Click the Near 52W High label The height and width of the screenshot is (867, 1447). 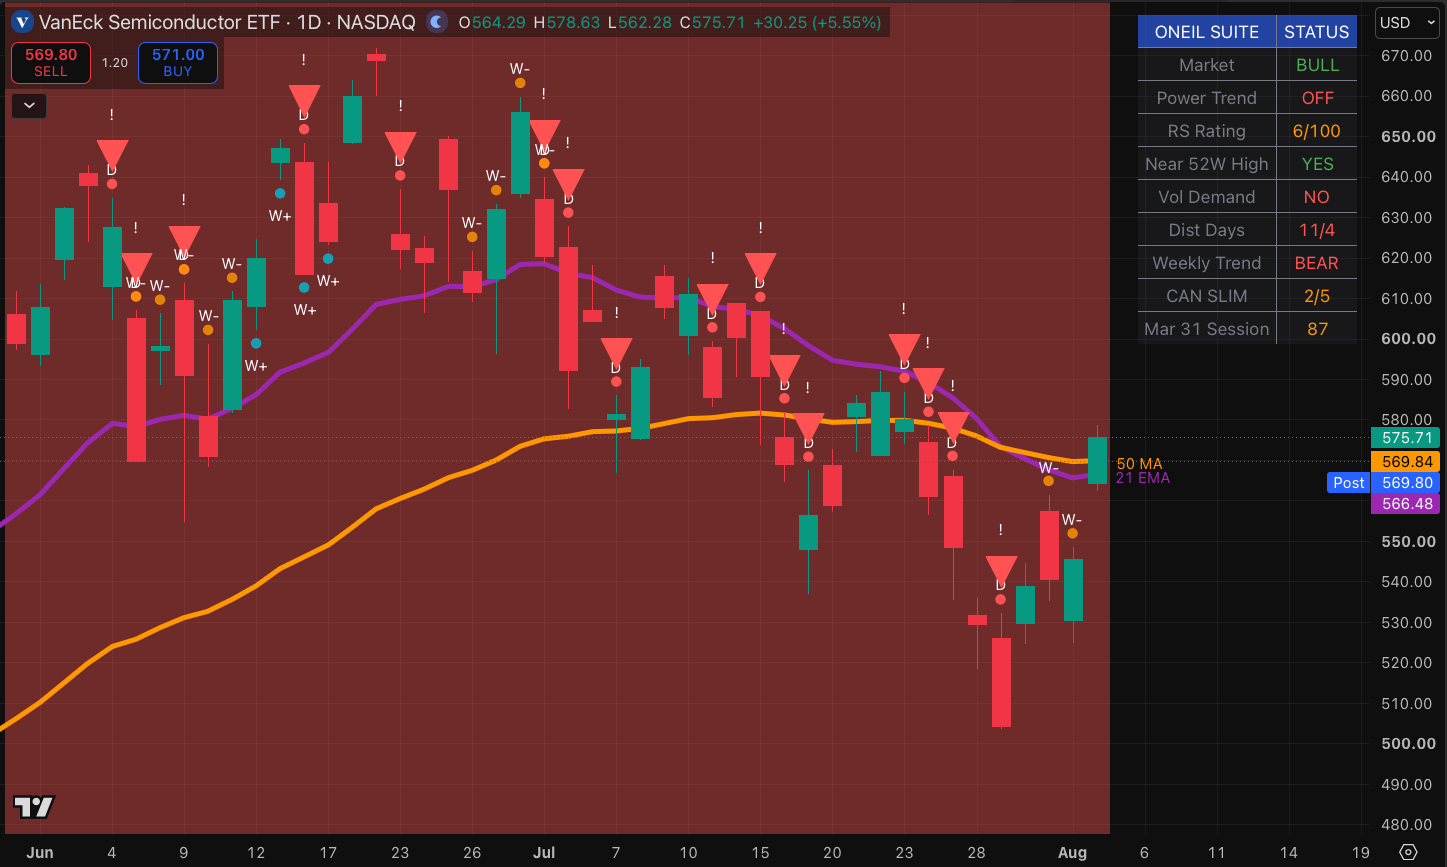(1207, 164)
